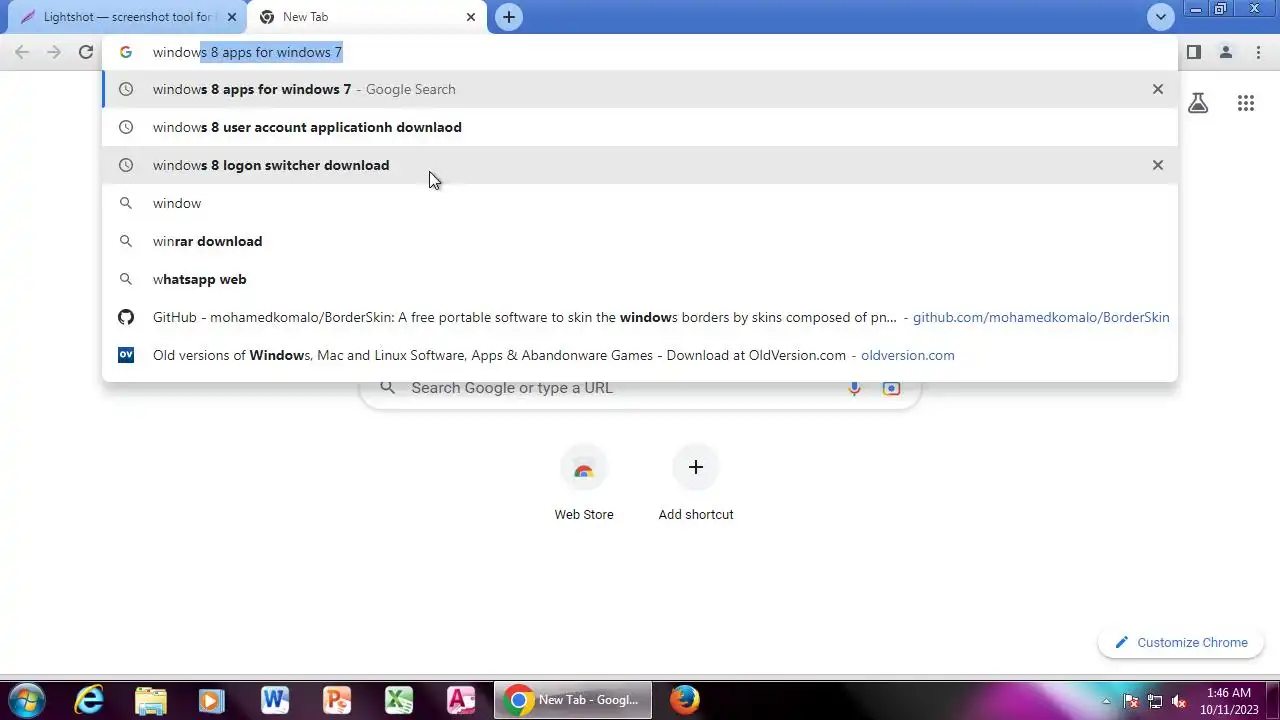Click Customize Chrome button
This screenshot has width=1280, height=720.
[1181, 643]
